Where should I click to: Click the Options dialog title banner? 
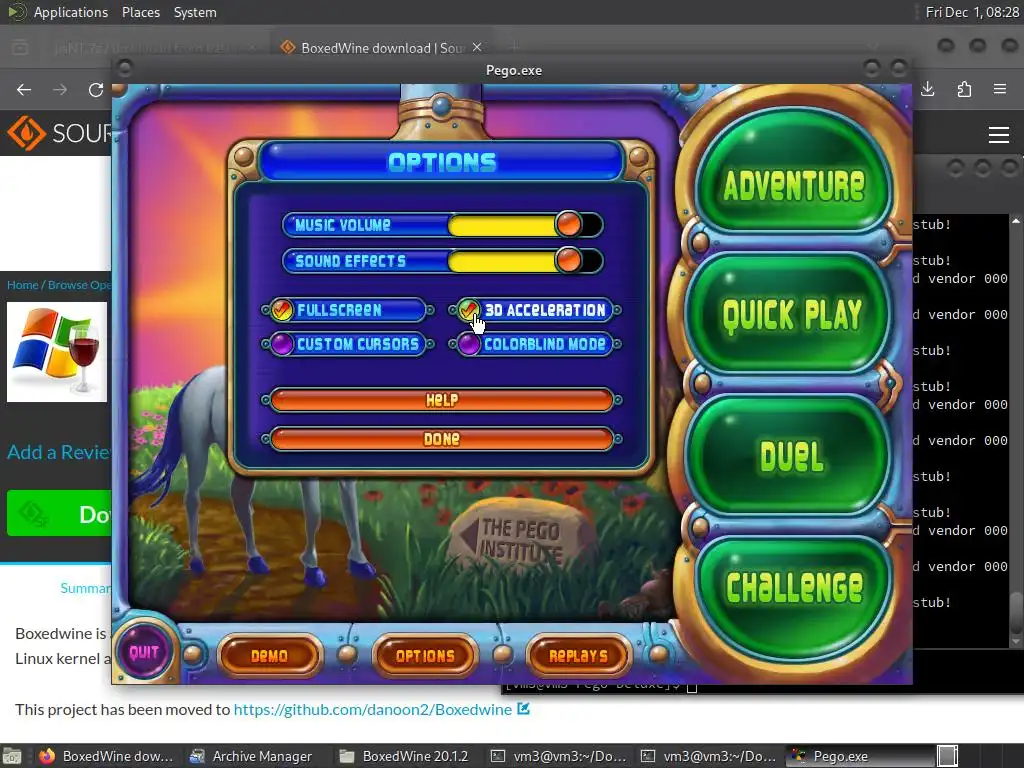[441, 161]
